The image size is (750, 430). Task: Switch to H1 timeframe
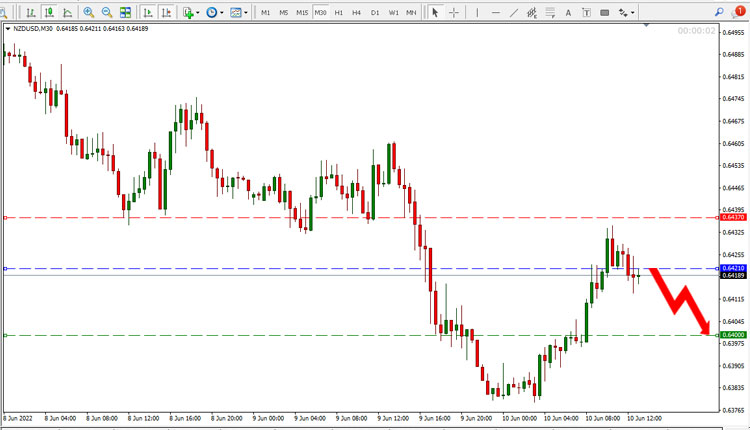coord(339,12)
